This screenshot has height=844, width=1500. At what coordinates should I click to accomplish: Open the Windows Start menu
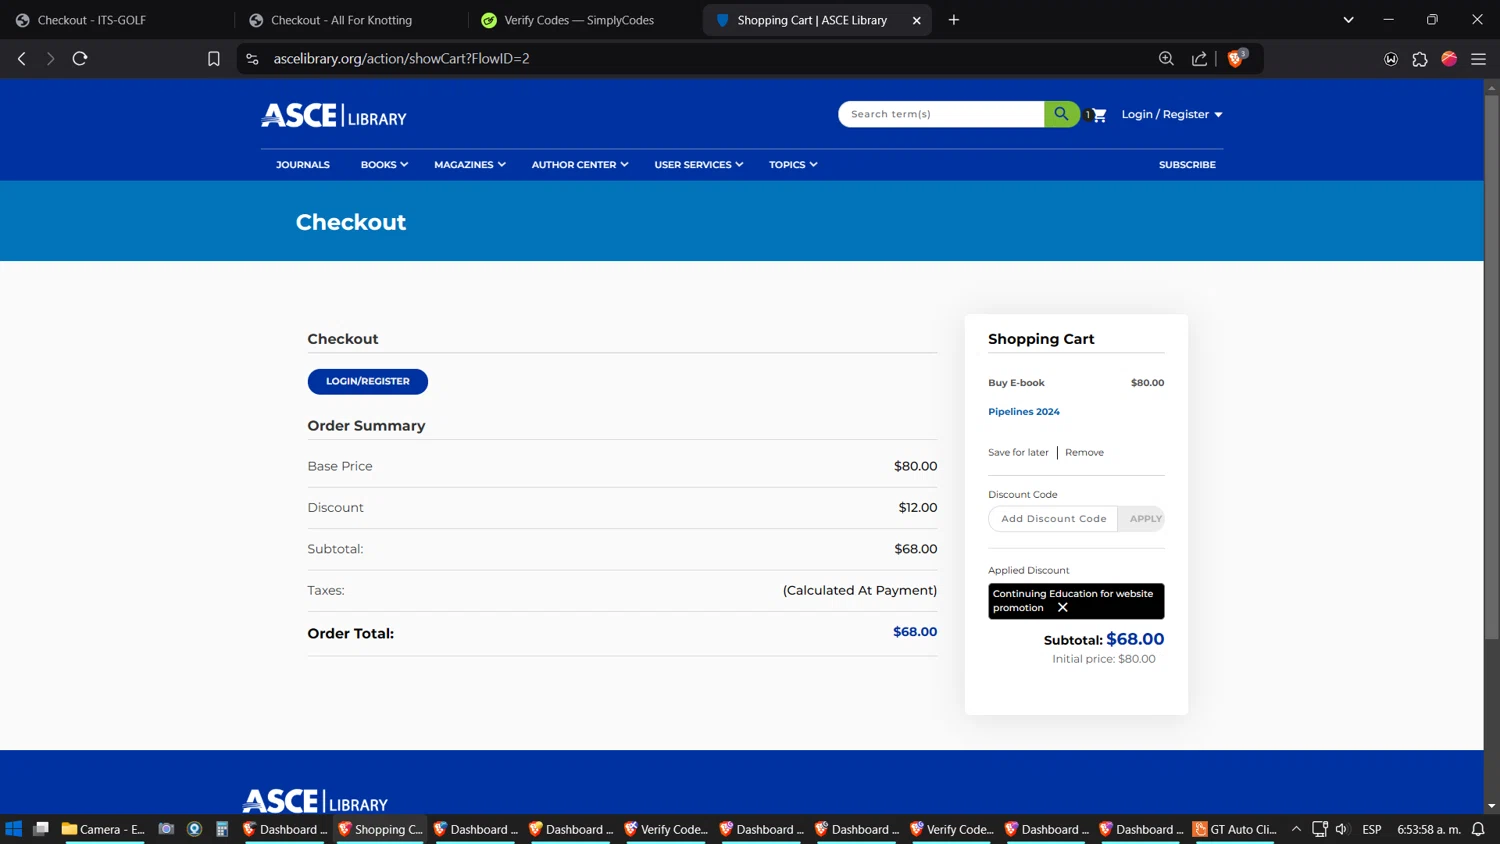click(x=14, y=829)
